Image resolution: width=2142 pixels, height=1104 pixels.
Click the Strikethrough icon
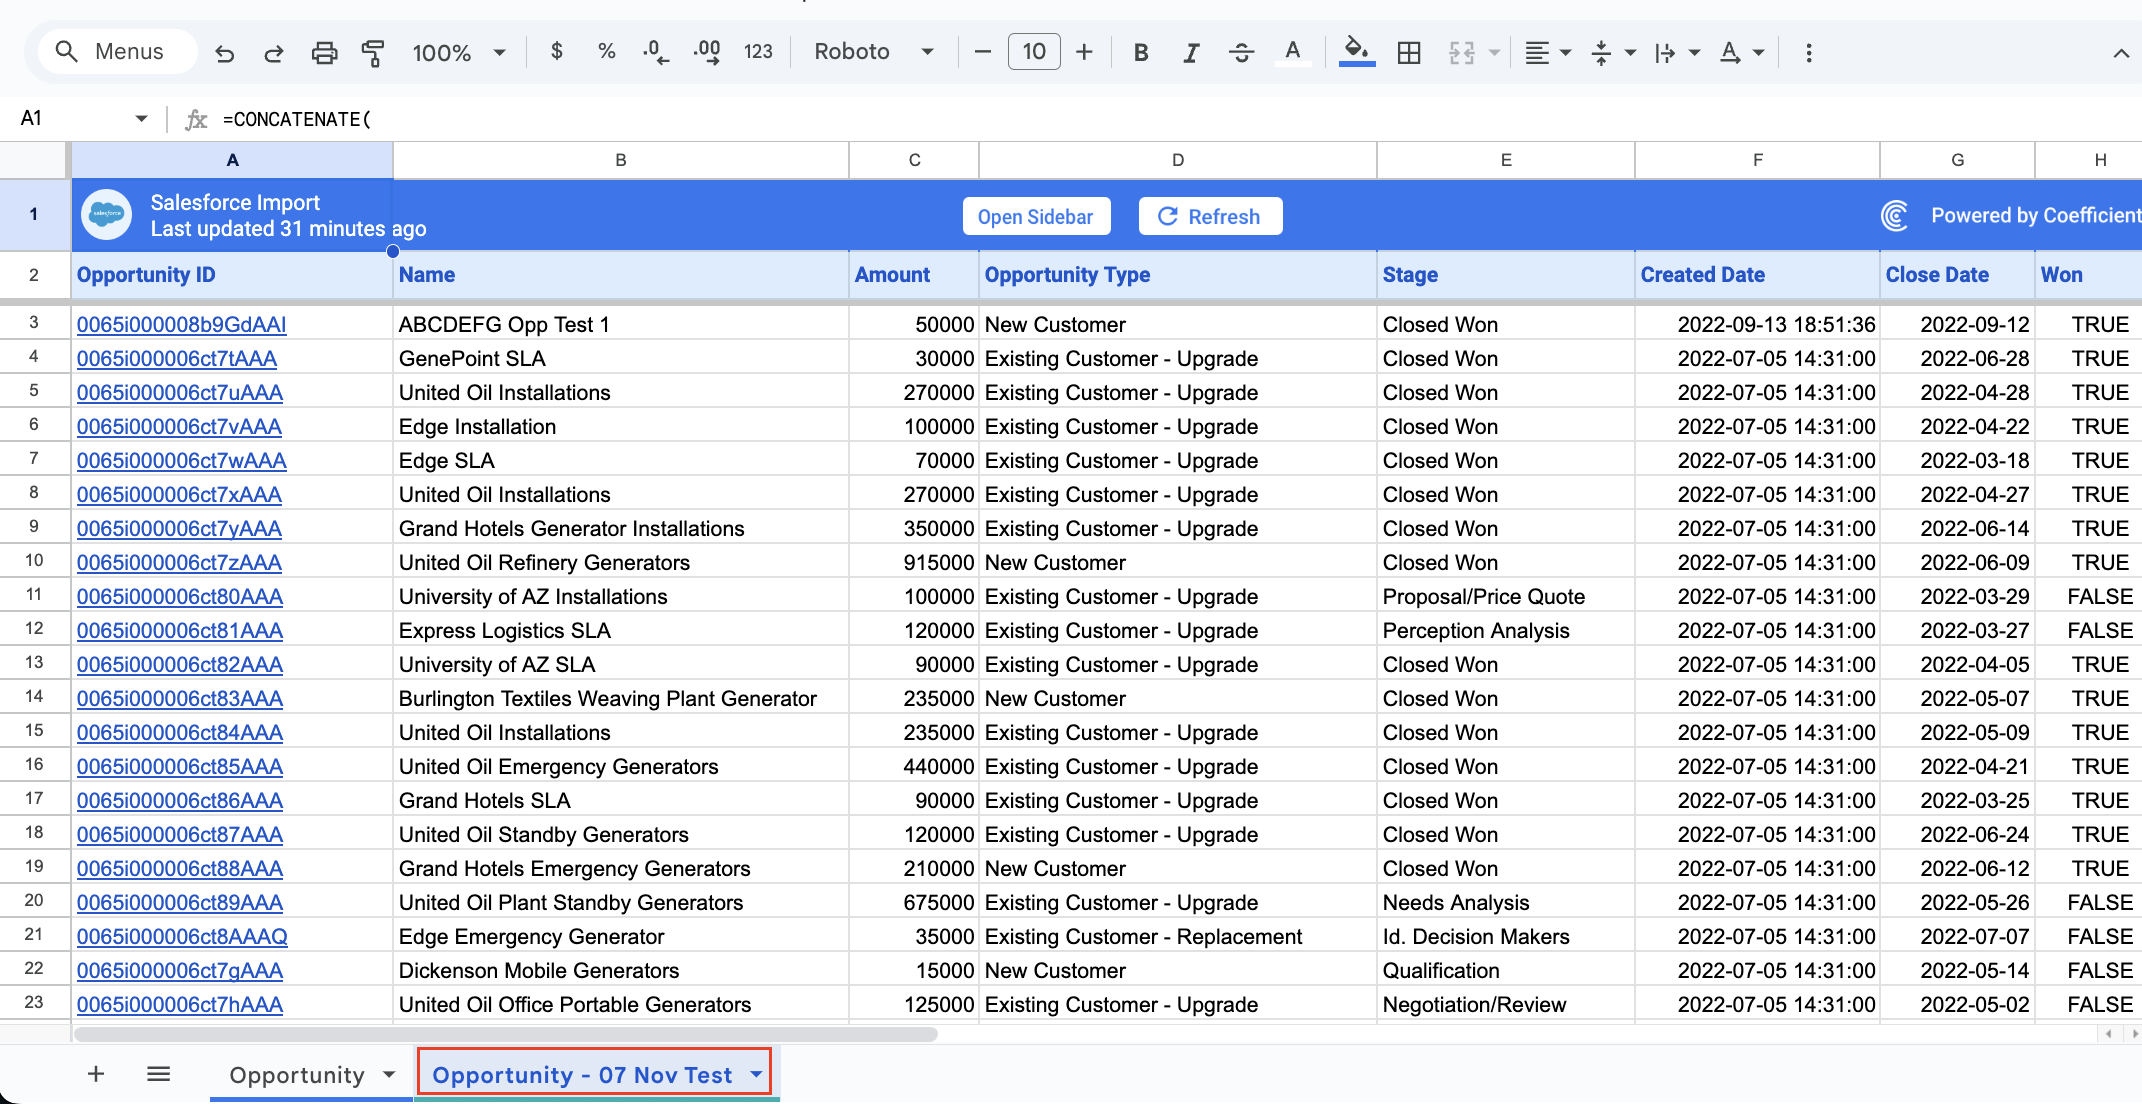[x=1241, y=53]
